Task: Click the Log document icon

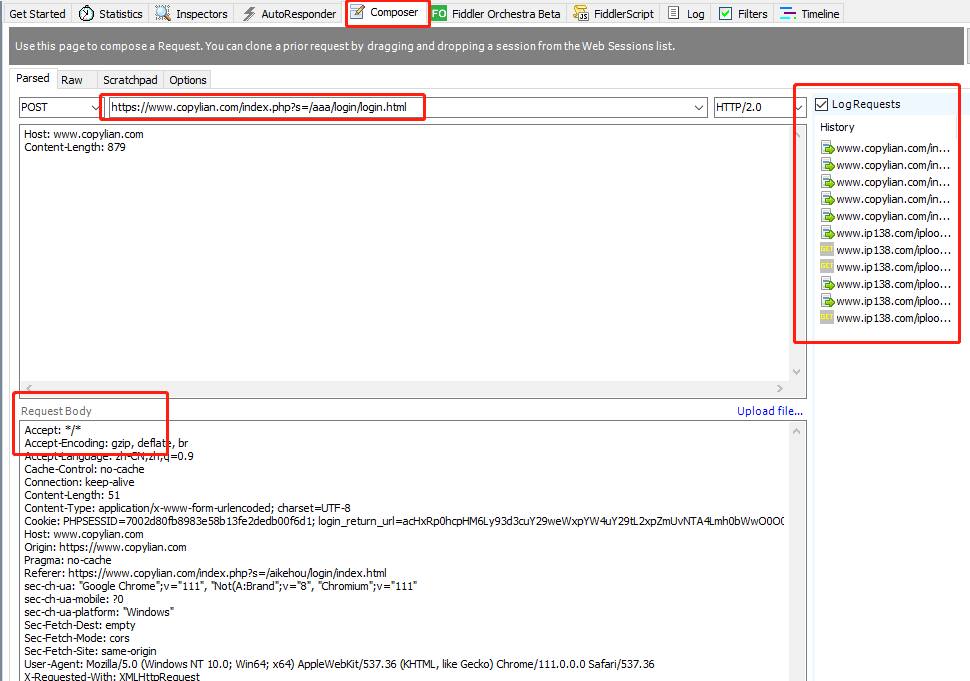Action: [x=674, y=14]
